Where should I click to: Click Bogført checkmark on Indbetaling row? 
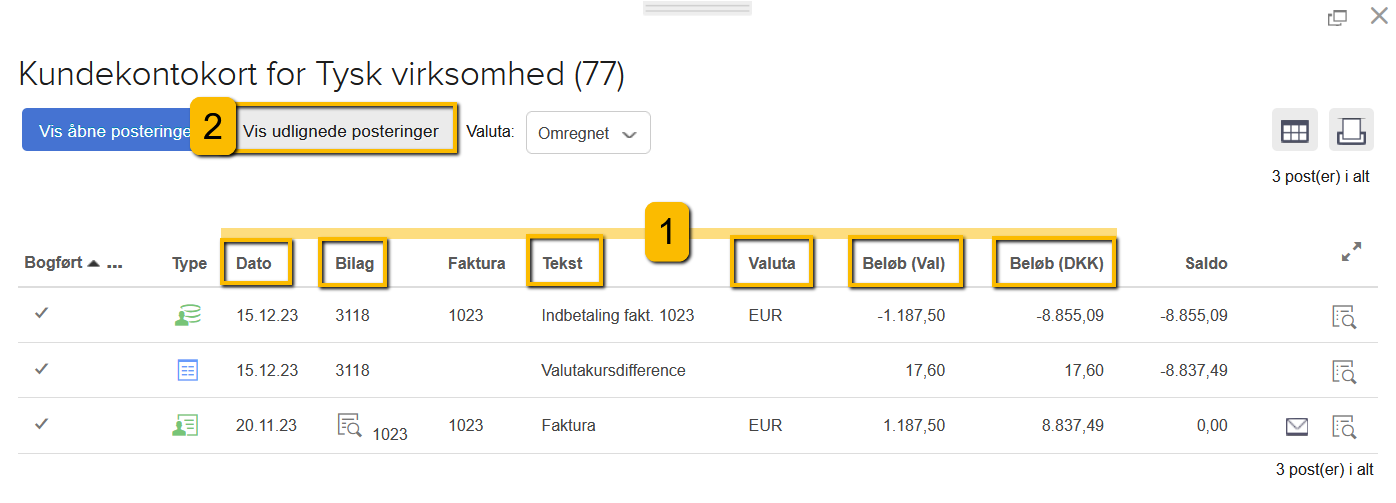point(41,314)
